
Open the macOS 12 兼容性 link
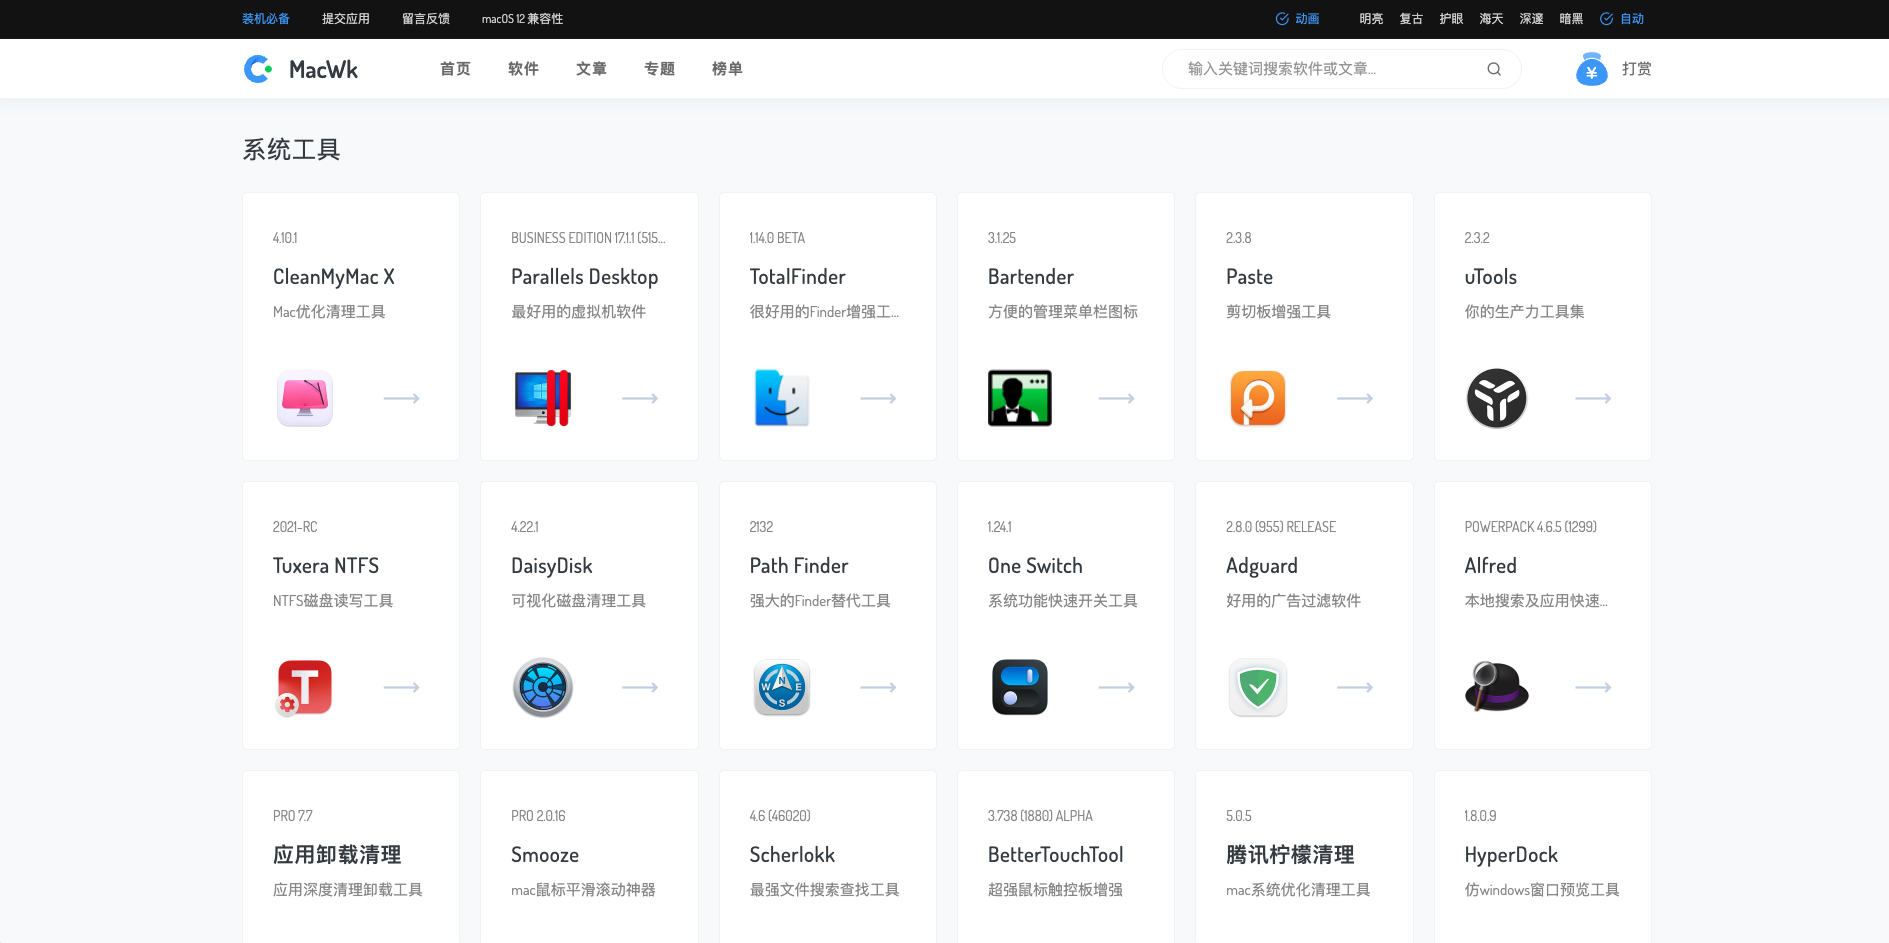(x=522, y=19)
